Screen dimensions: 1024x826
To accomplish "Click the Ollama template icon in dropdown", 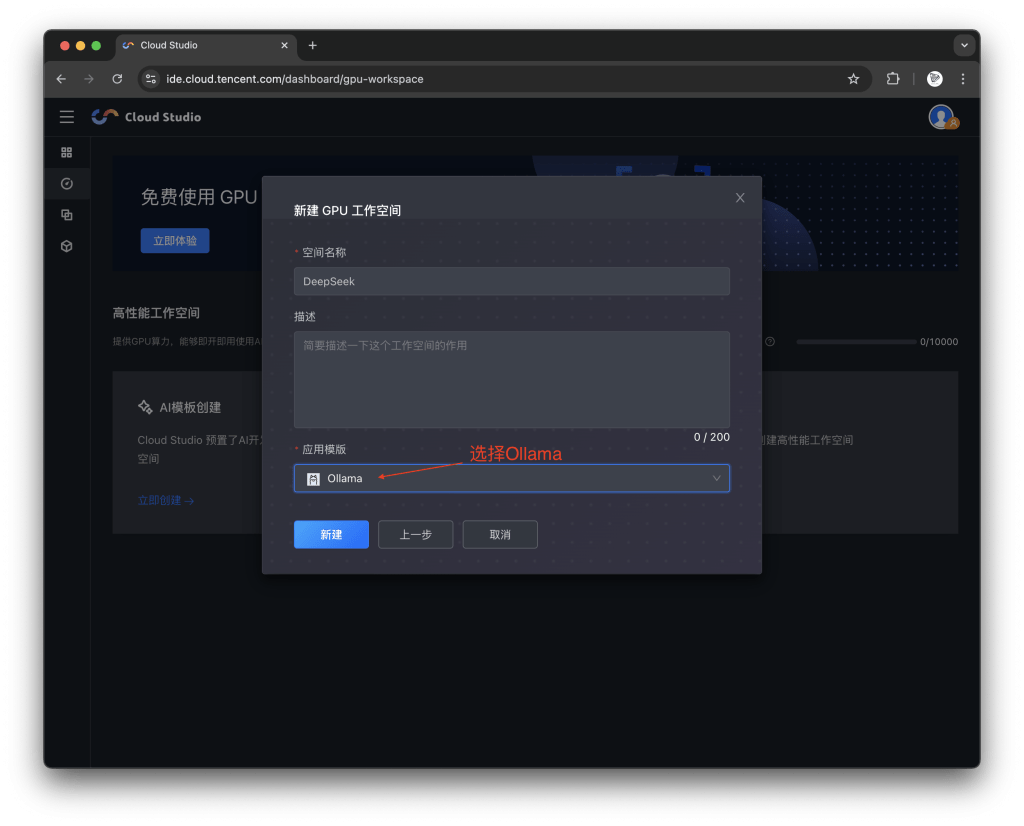I will pos(313,479).
